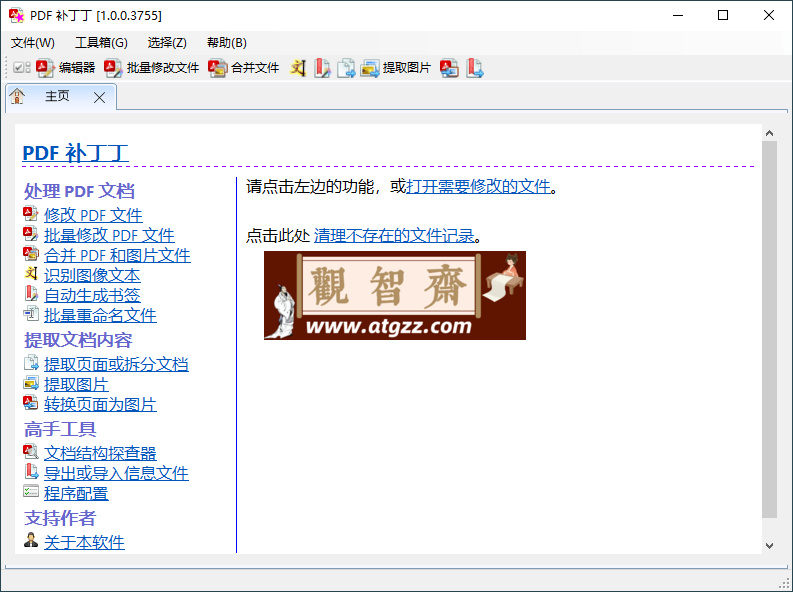
Task: Click the 批量修改 PDF 文件 link
Action: pyautogui.click(x=109, y=235)
